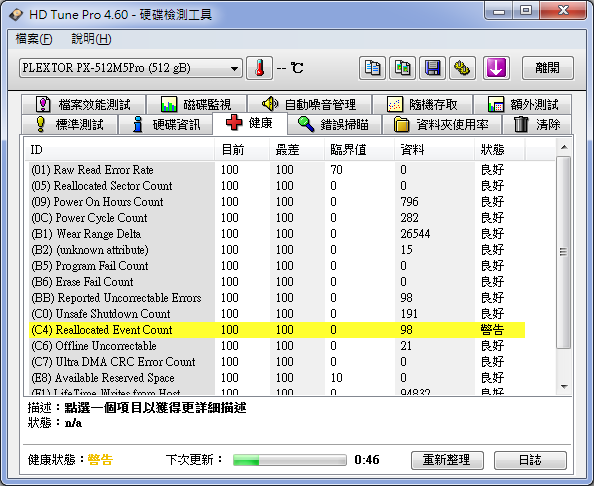Click data value 796 for Power On Hours
The width and height of the screenshot is (594, 486).
410,202
